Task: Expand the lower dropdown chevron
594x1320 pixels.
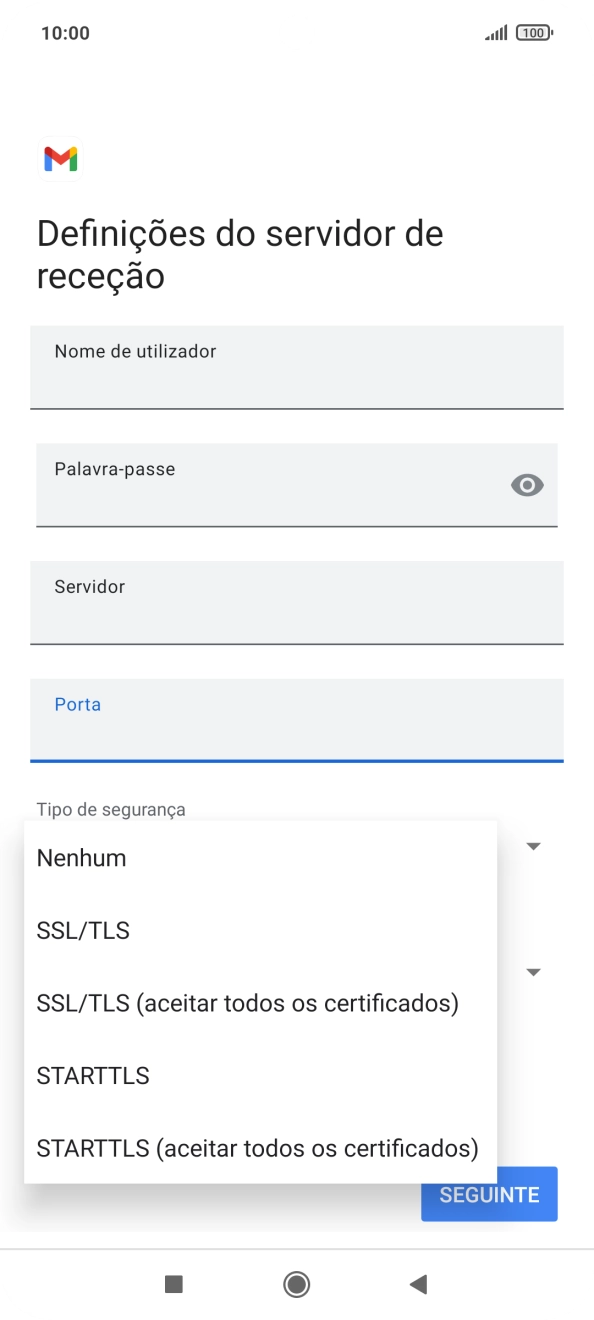Action: pos(533,971)
